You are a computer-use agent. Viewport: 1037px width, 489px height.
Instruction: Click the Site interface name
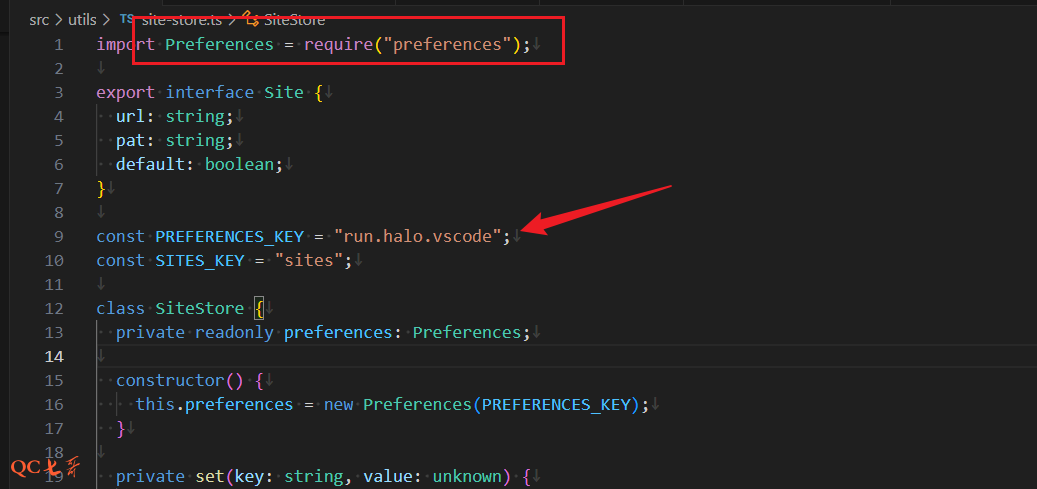pyautogui.click(x=283, y=92)
